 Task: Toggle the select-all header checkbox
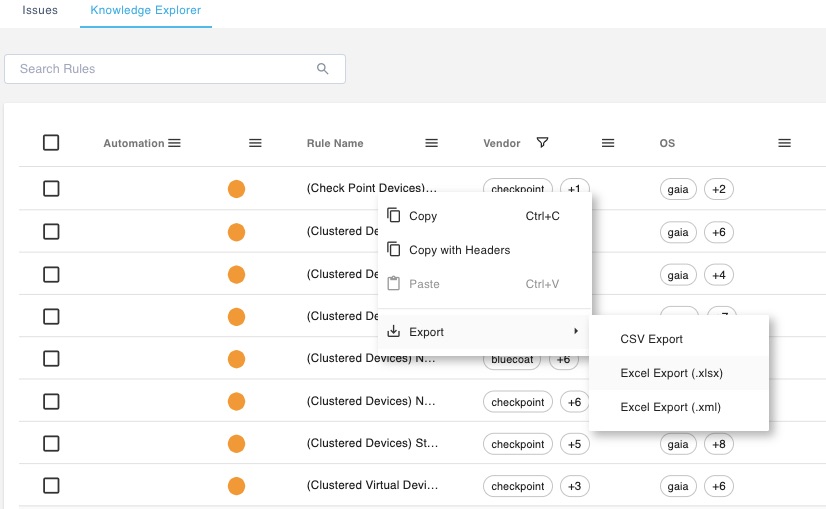click(x=51, y=143)
